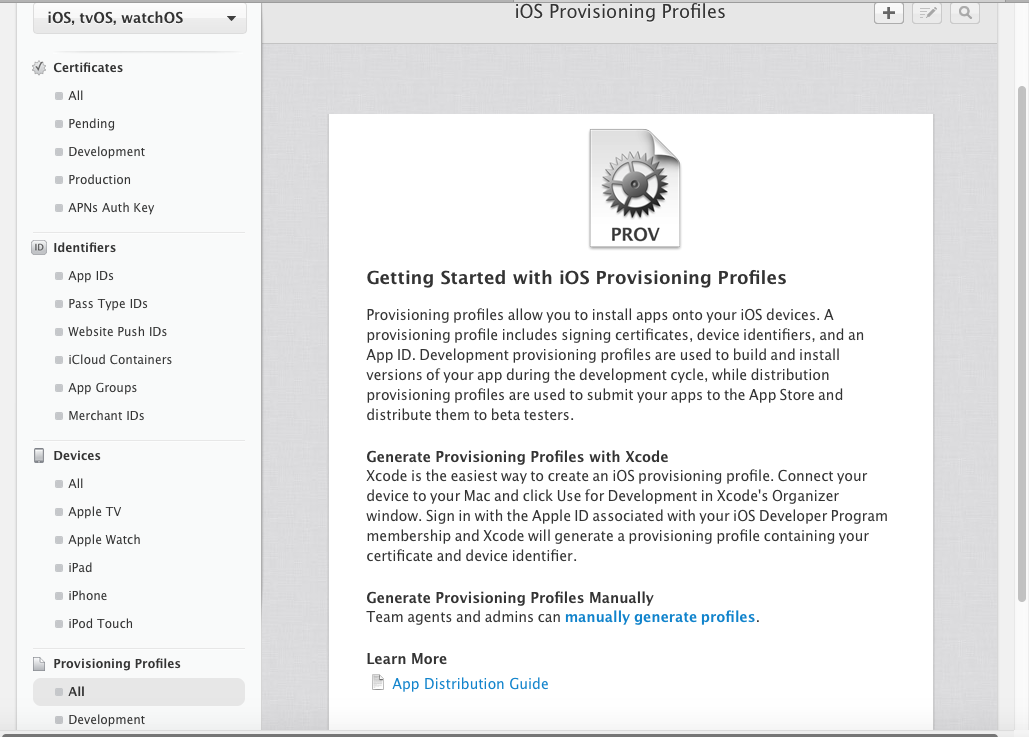The height and width of the screenshot is (737, 1029).
Task: Click the Certificates seal icon
Action: 39,68
